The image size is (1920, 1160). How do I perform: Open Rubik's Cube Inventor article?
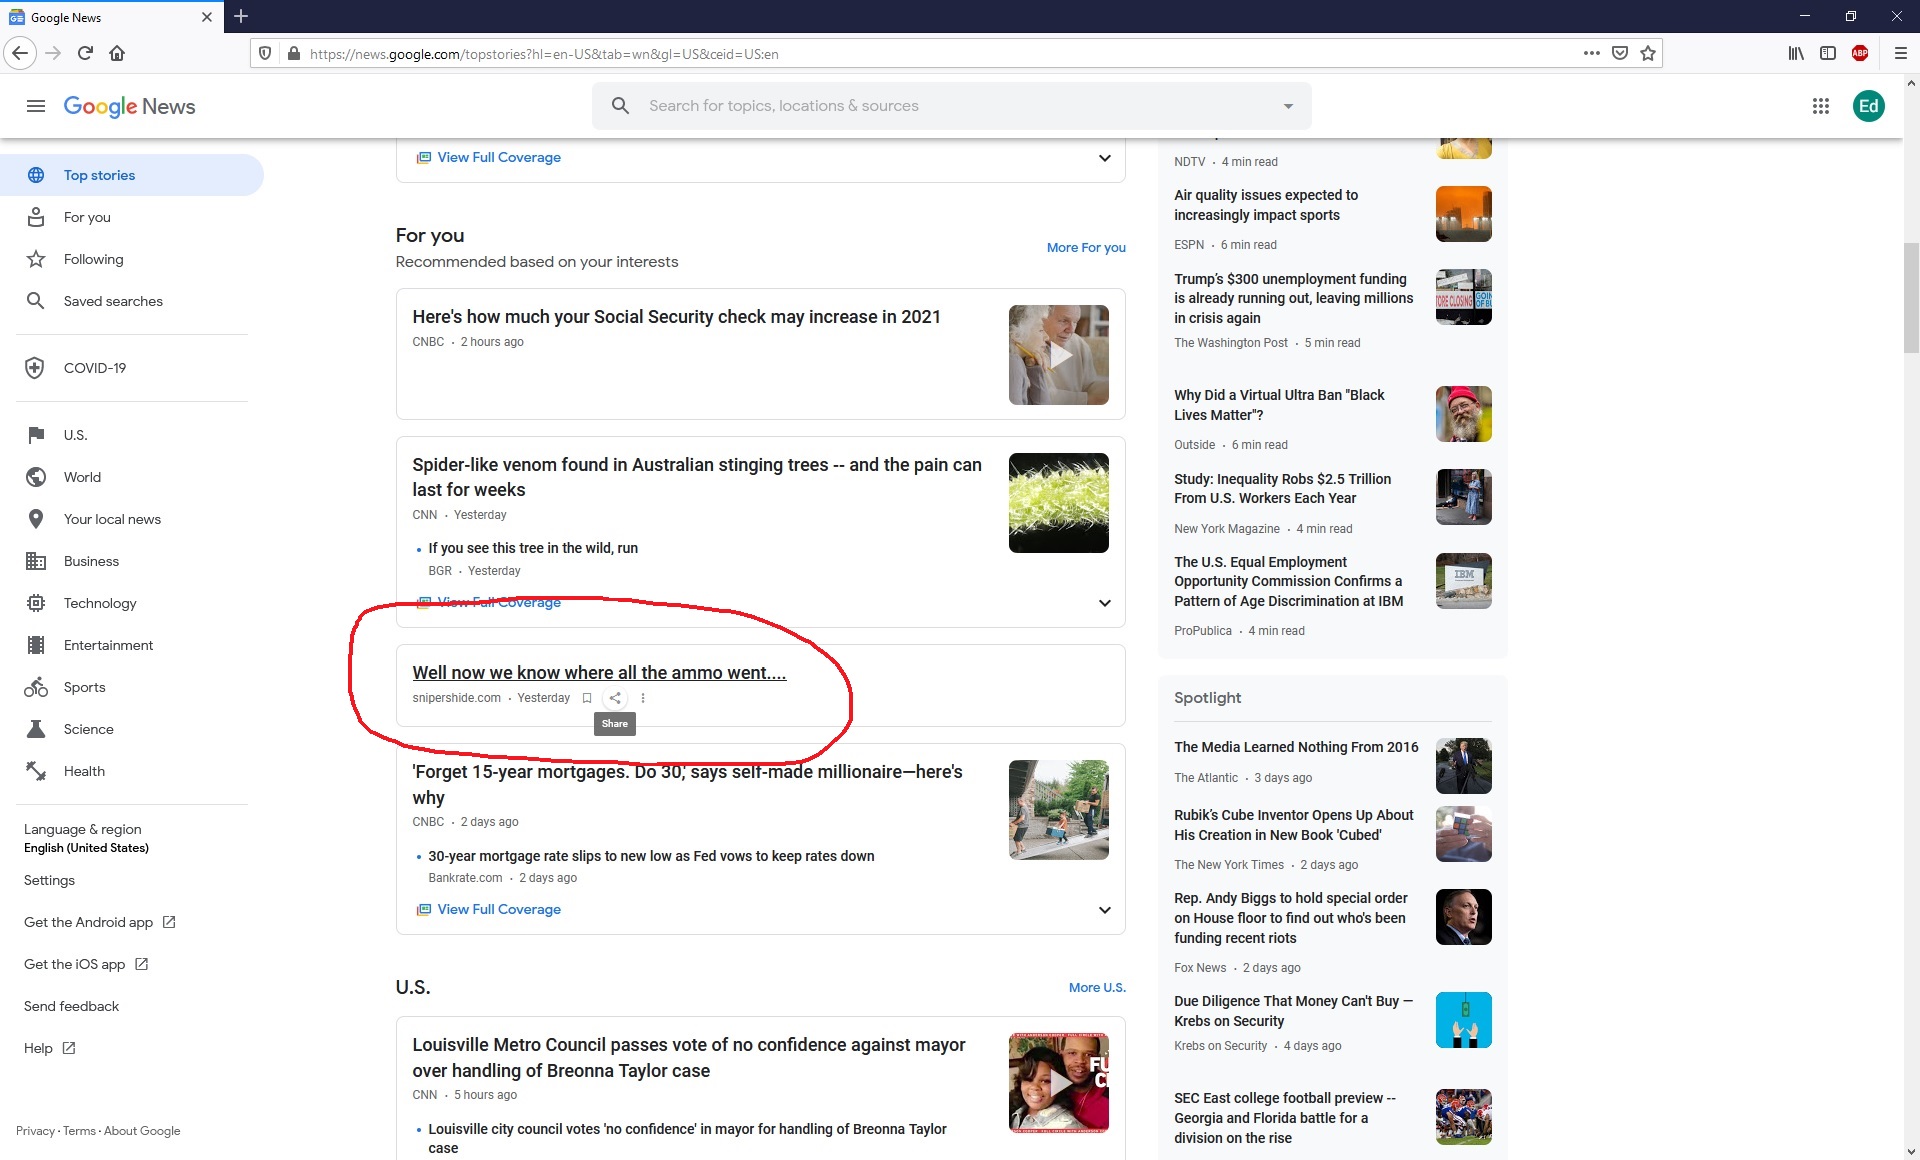pos(1293,825)
